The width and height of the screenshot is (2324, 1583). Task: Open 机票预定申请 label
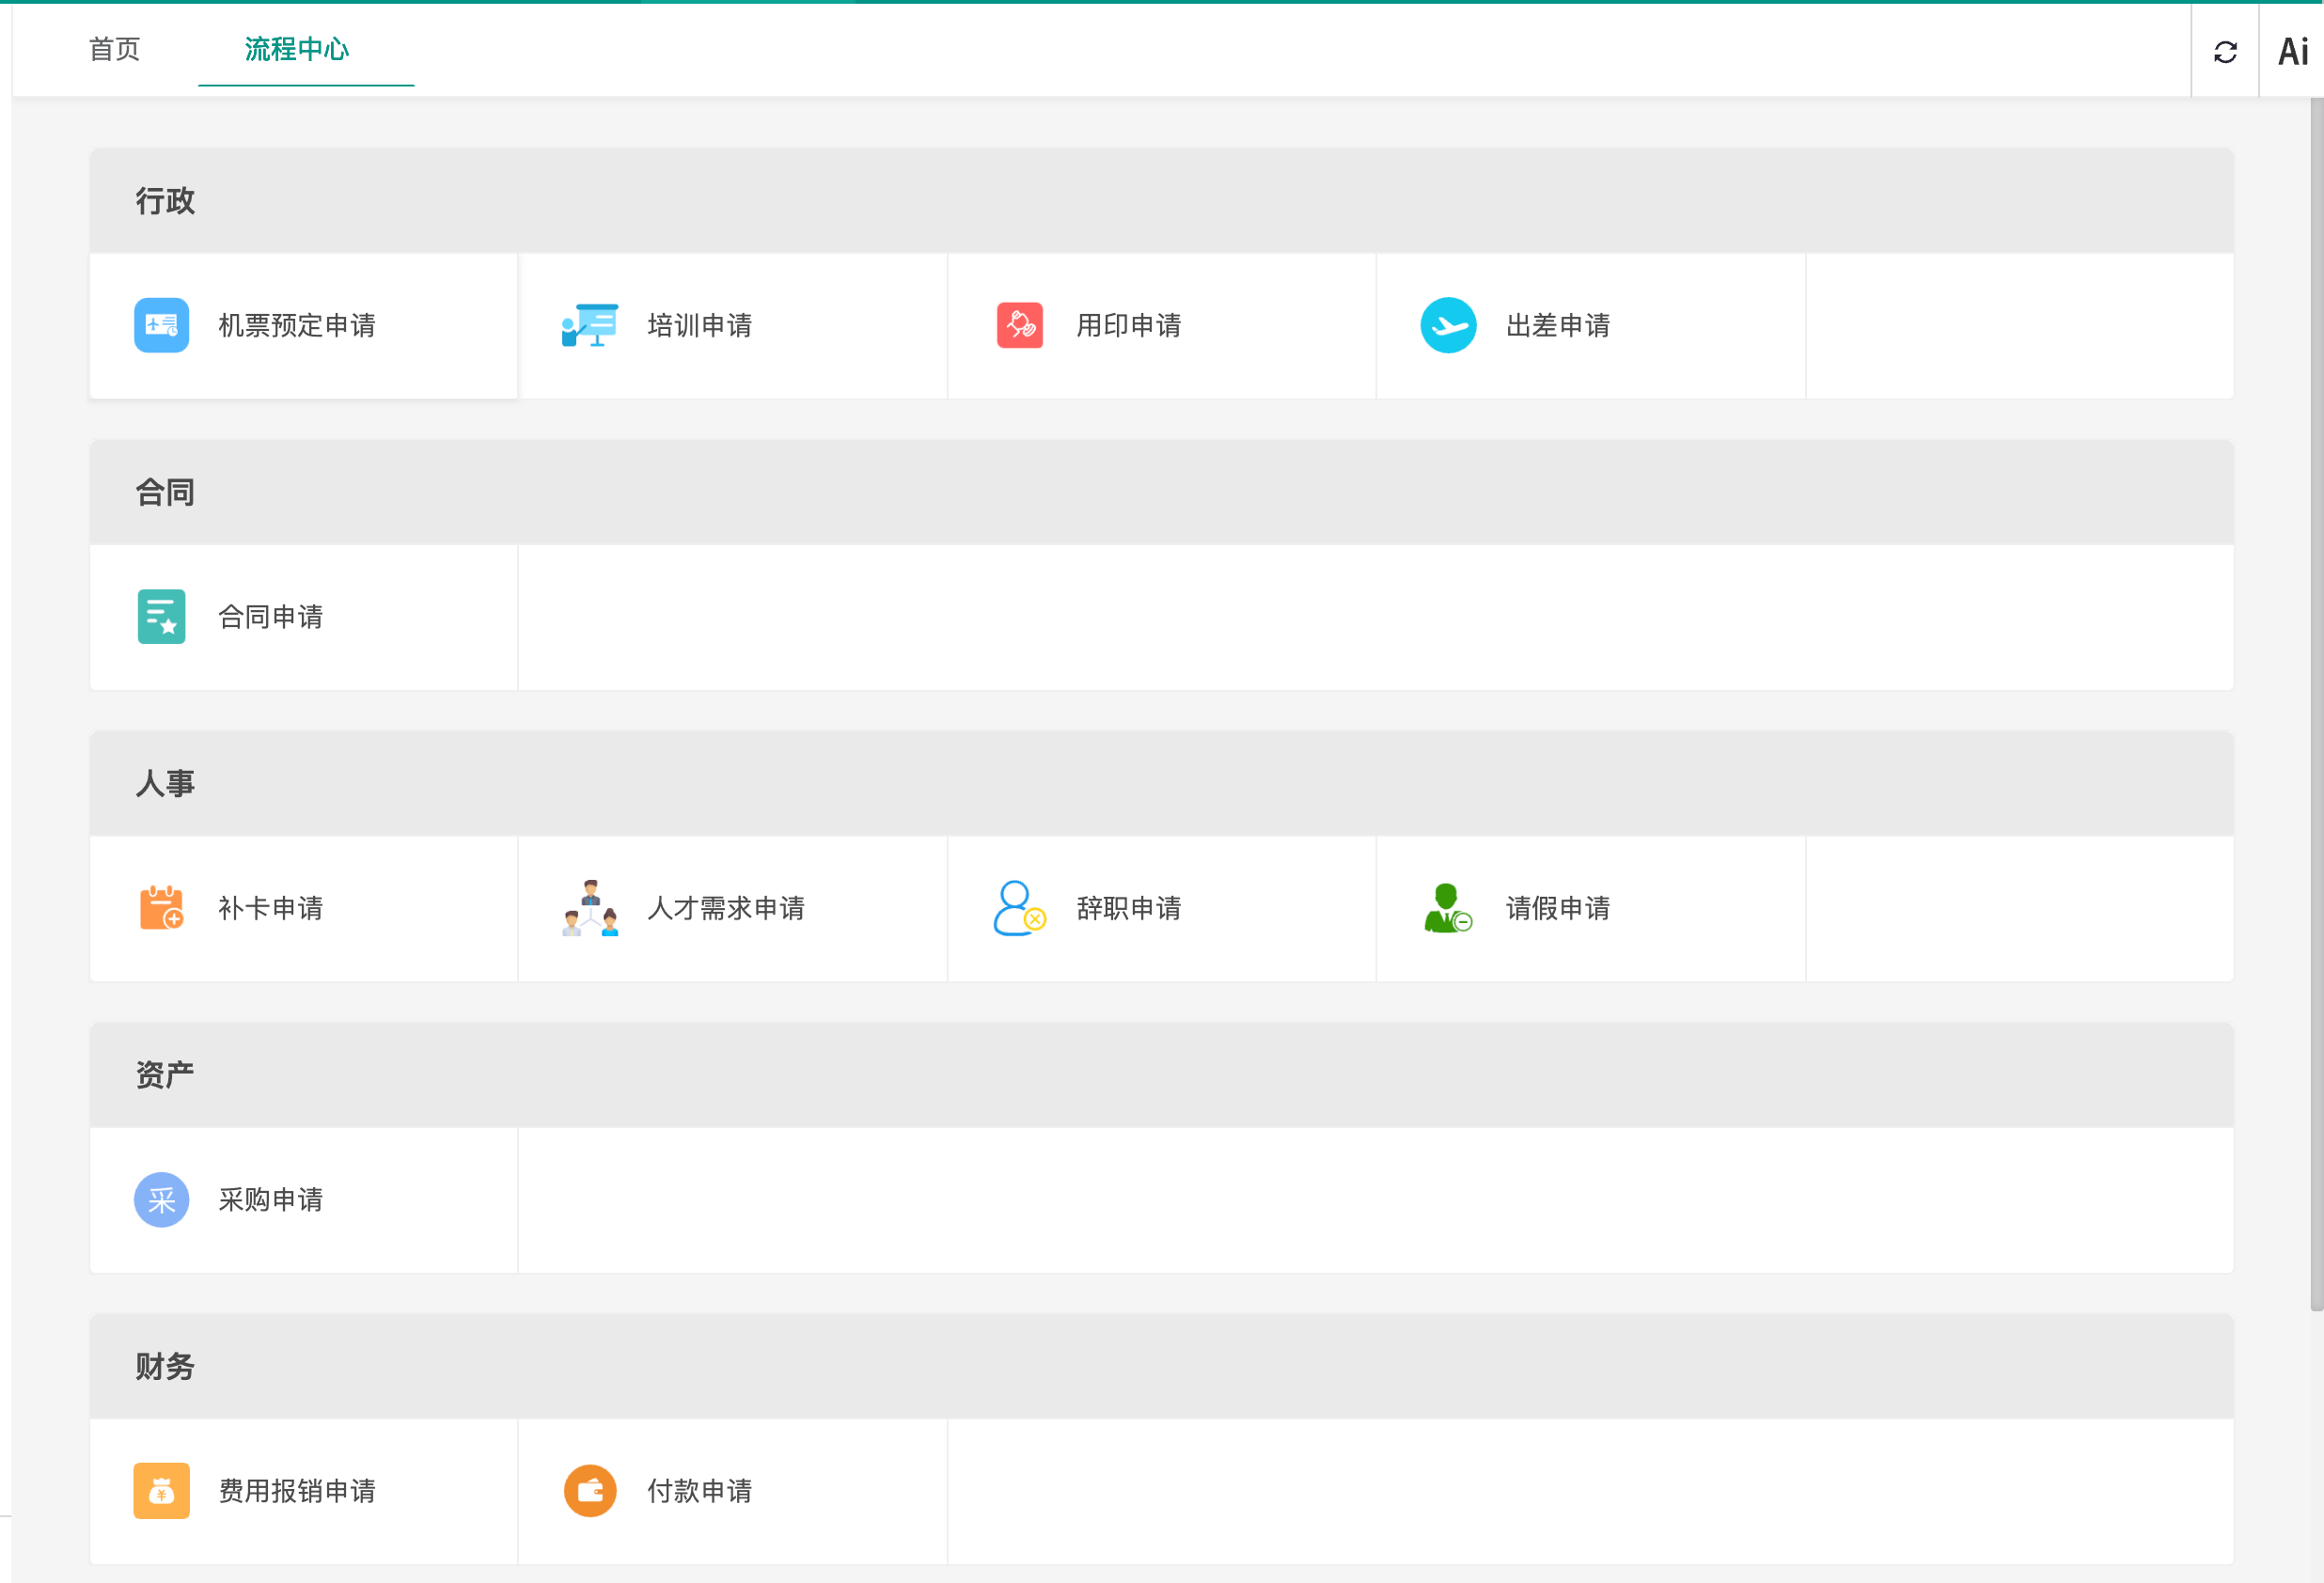[x=297, y=325]
